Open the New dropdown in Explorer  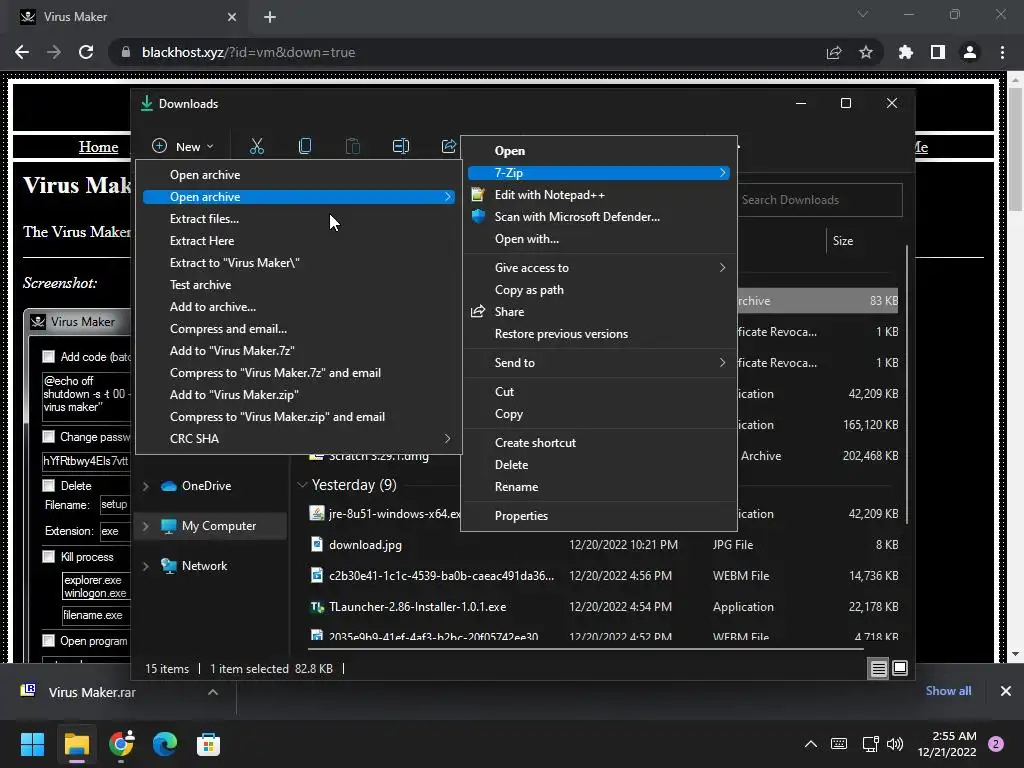[183, 146]
